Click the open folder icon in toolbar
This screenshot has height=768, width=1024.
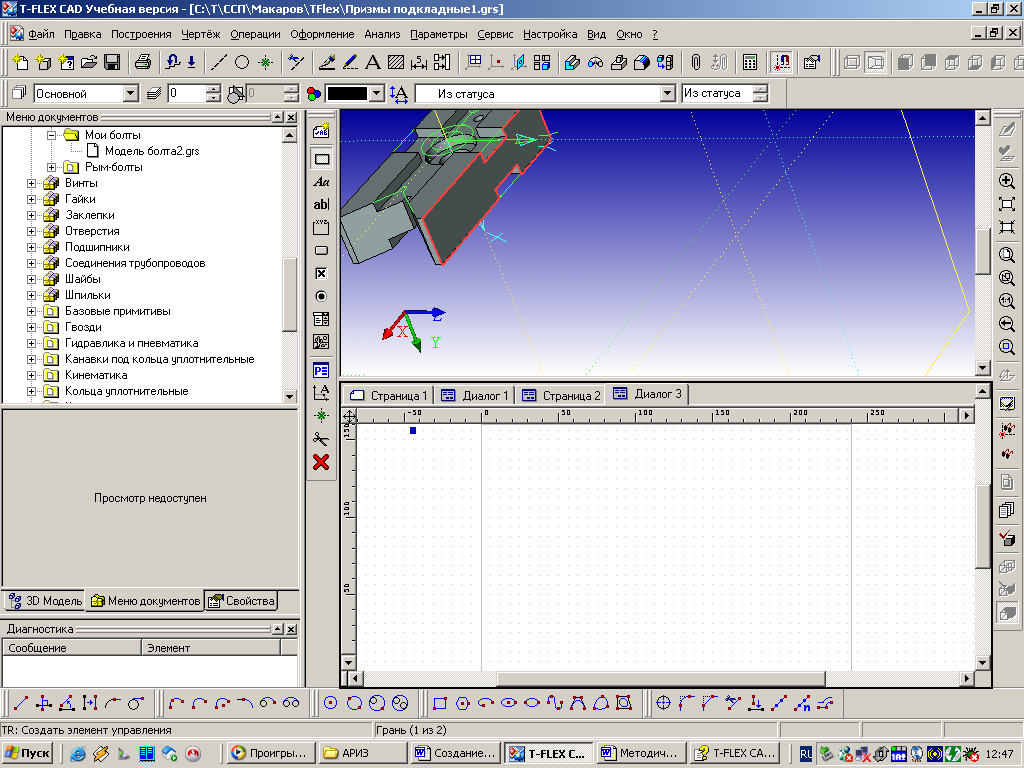click(89, 62)
